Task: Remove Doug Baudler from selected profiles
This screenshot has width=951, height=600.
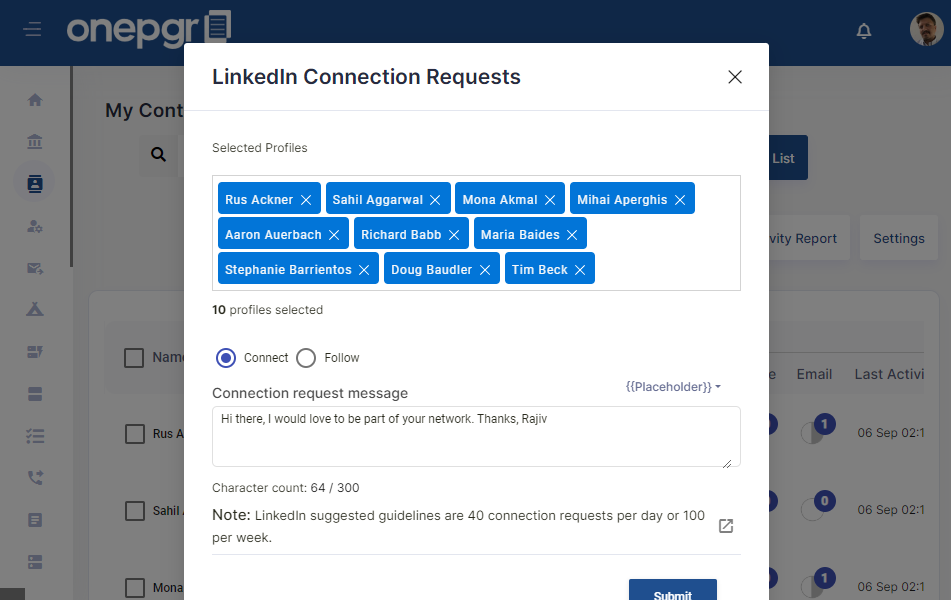Action: 485,270
